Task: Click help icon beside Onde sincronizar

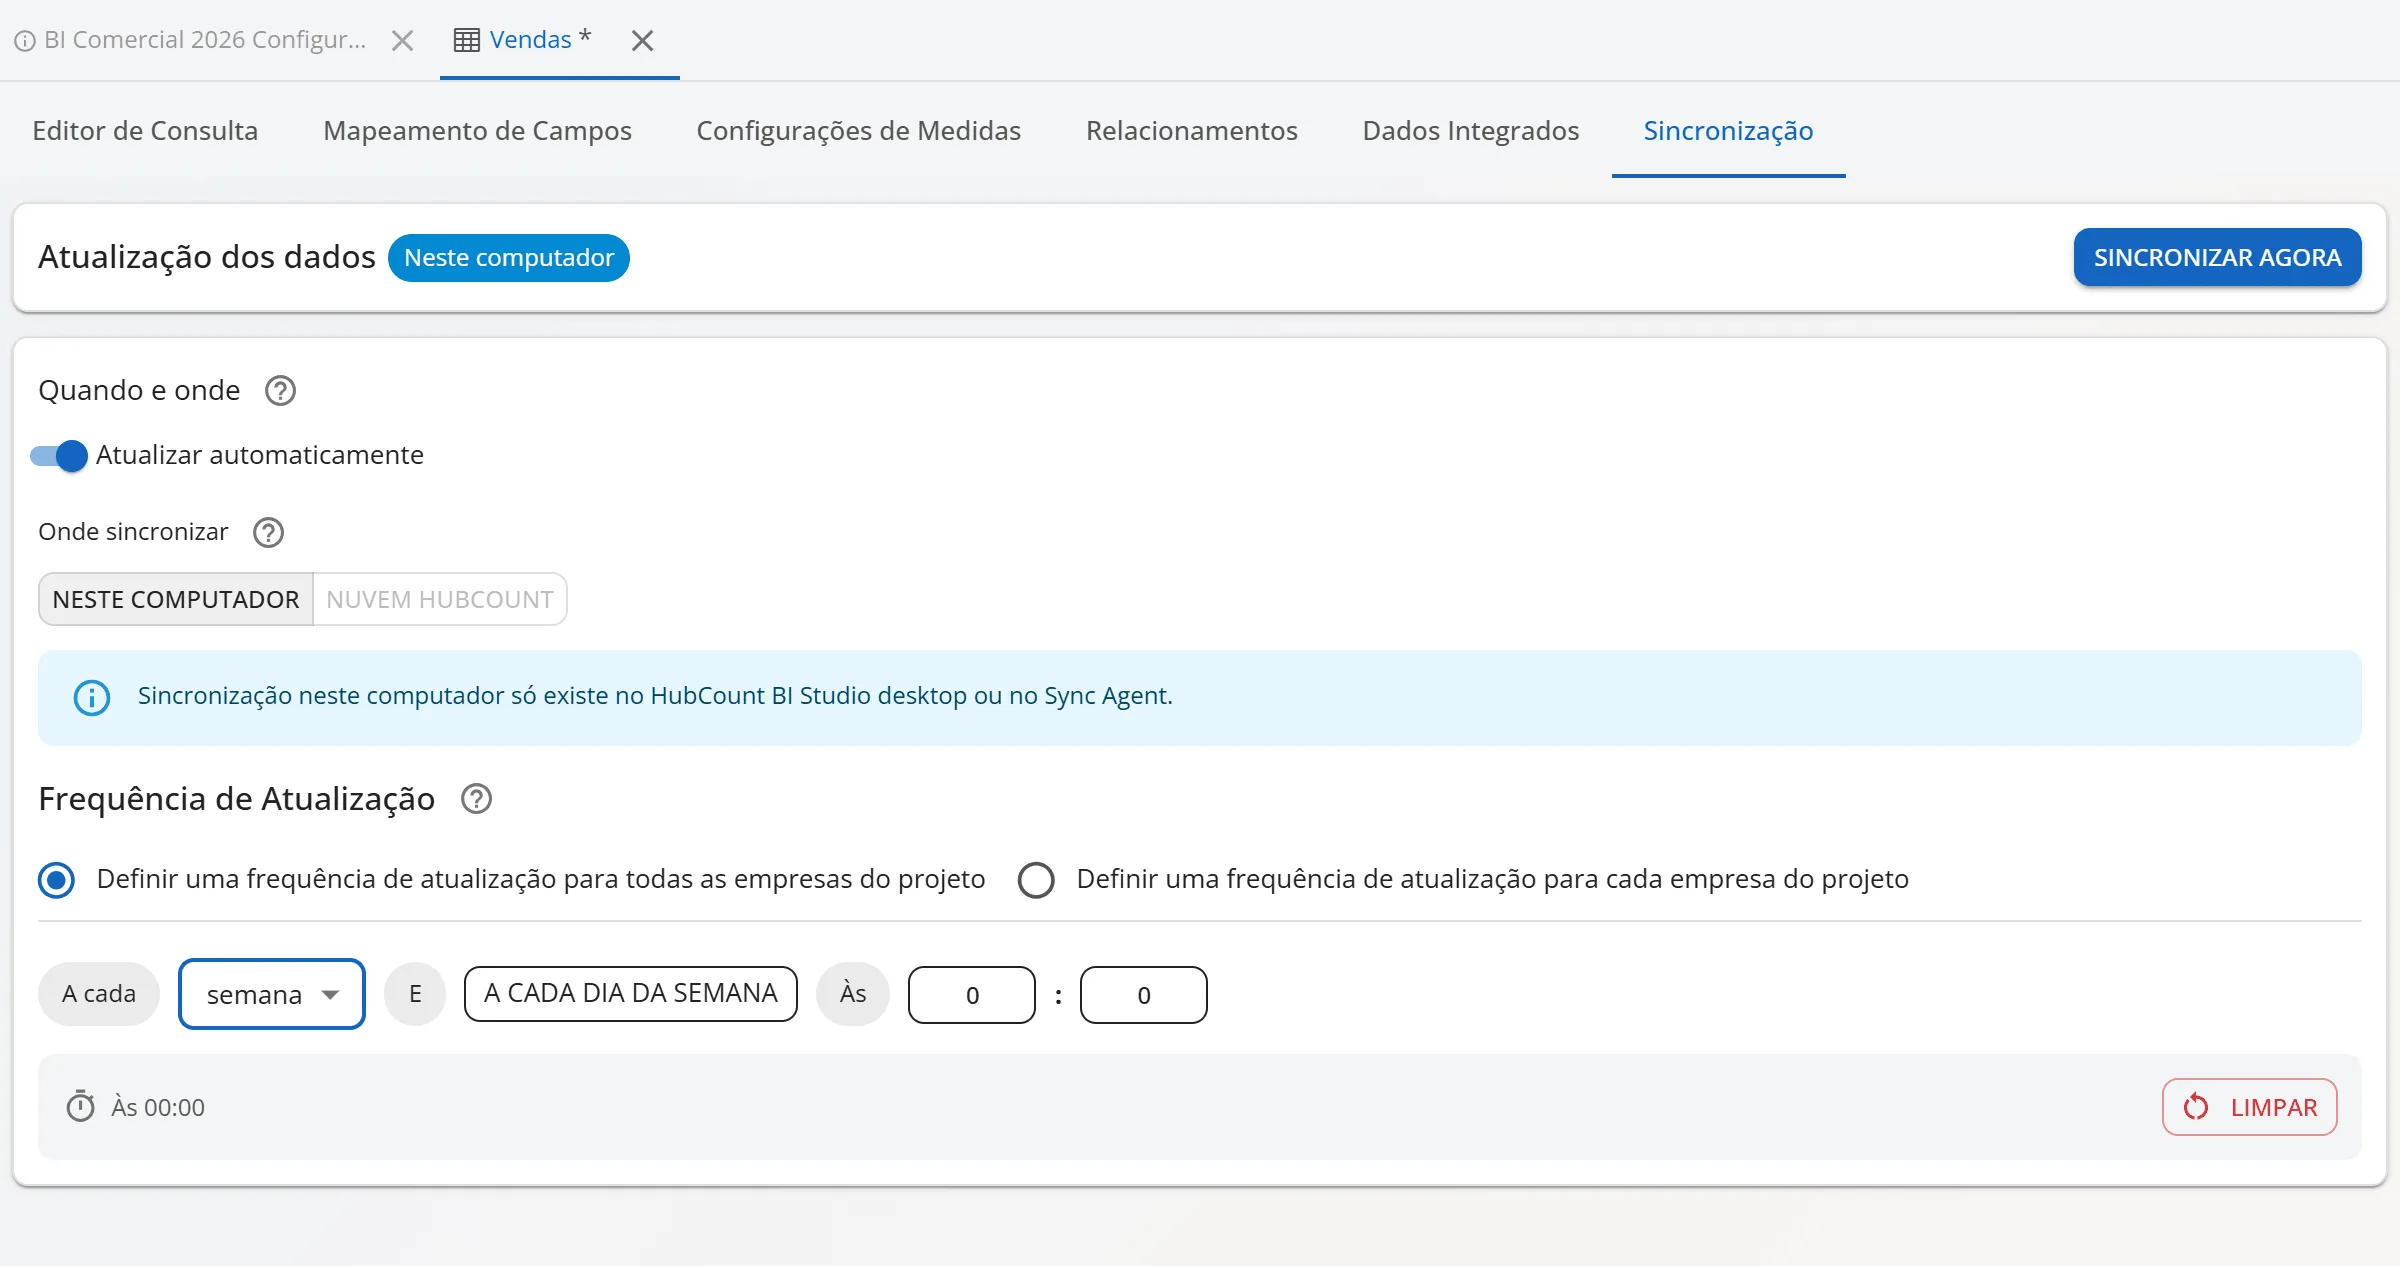Action: [x=268, y=532]
